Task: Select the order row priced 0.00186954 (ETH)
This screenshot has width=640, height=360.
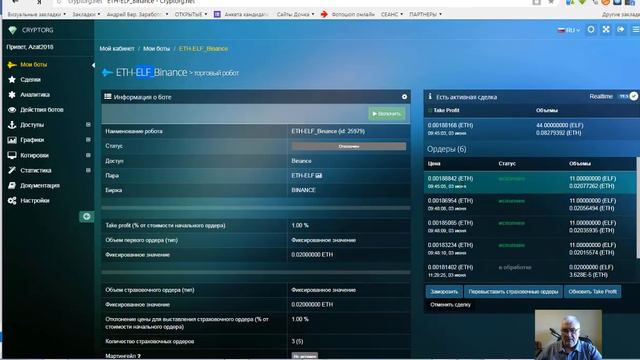Action: point(529,204)
